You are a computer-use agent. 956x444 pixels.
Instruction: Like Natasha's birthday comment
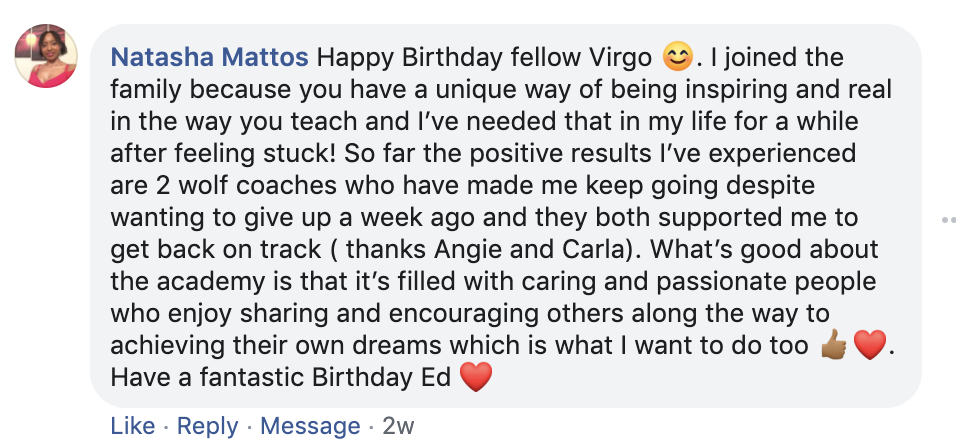[132, 425]
